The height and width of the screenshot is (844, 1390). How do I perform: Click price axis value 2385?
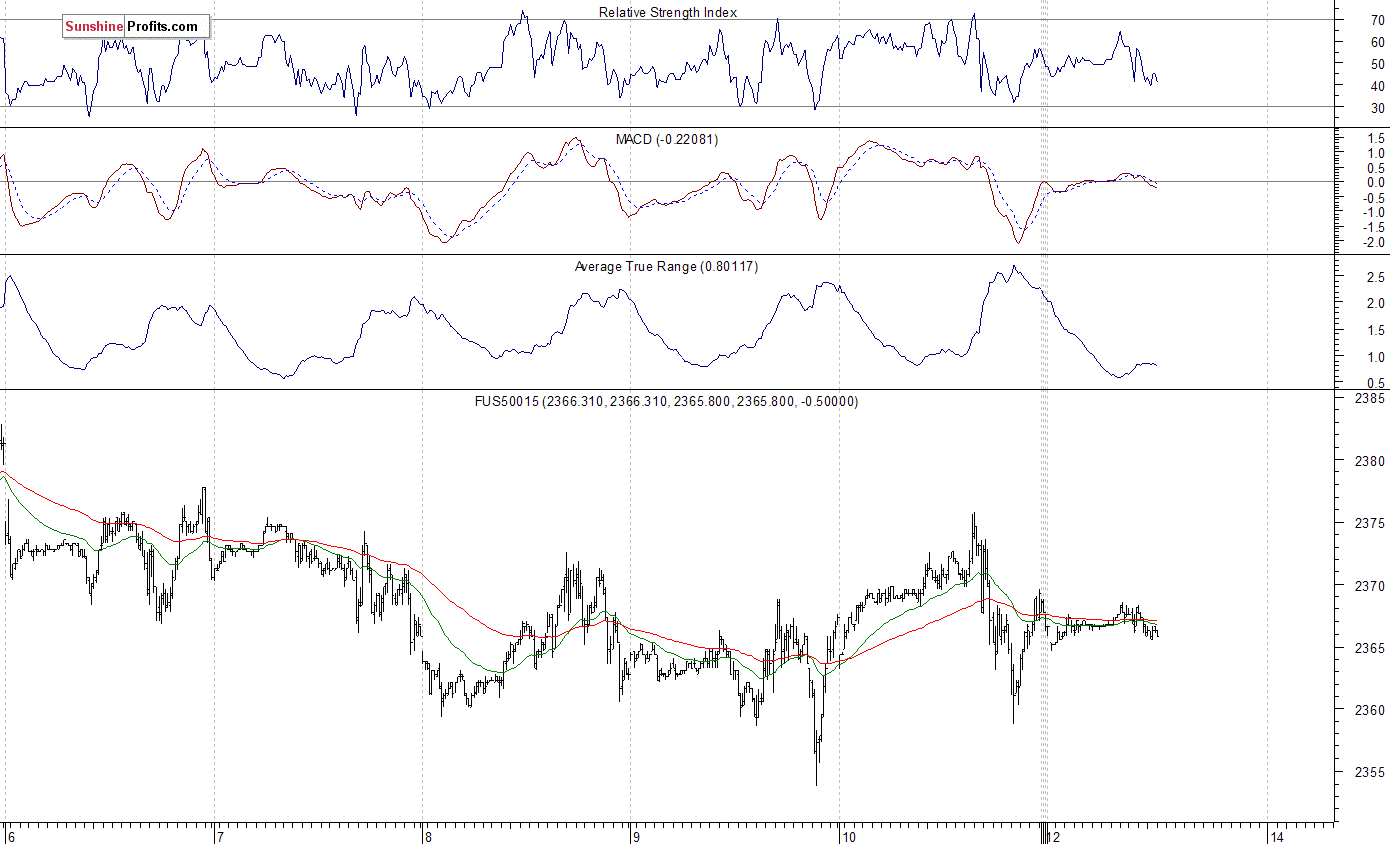click(1371, 399)
